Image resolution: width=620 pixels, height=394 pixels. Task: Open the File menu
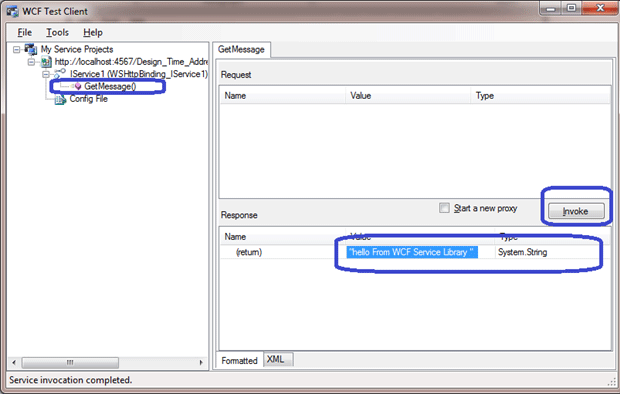click(25, 32)
